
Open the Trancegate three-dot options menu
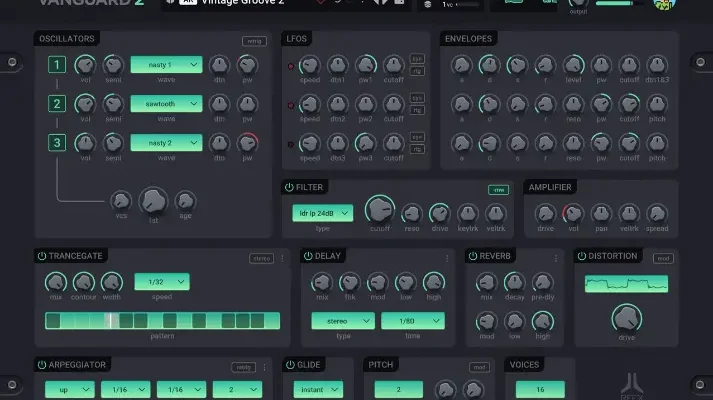tap(282, 258)
